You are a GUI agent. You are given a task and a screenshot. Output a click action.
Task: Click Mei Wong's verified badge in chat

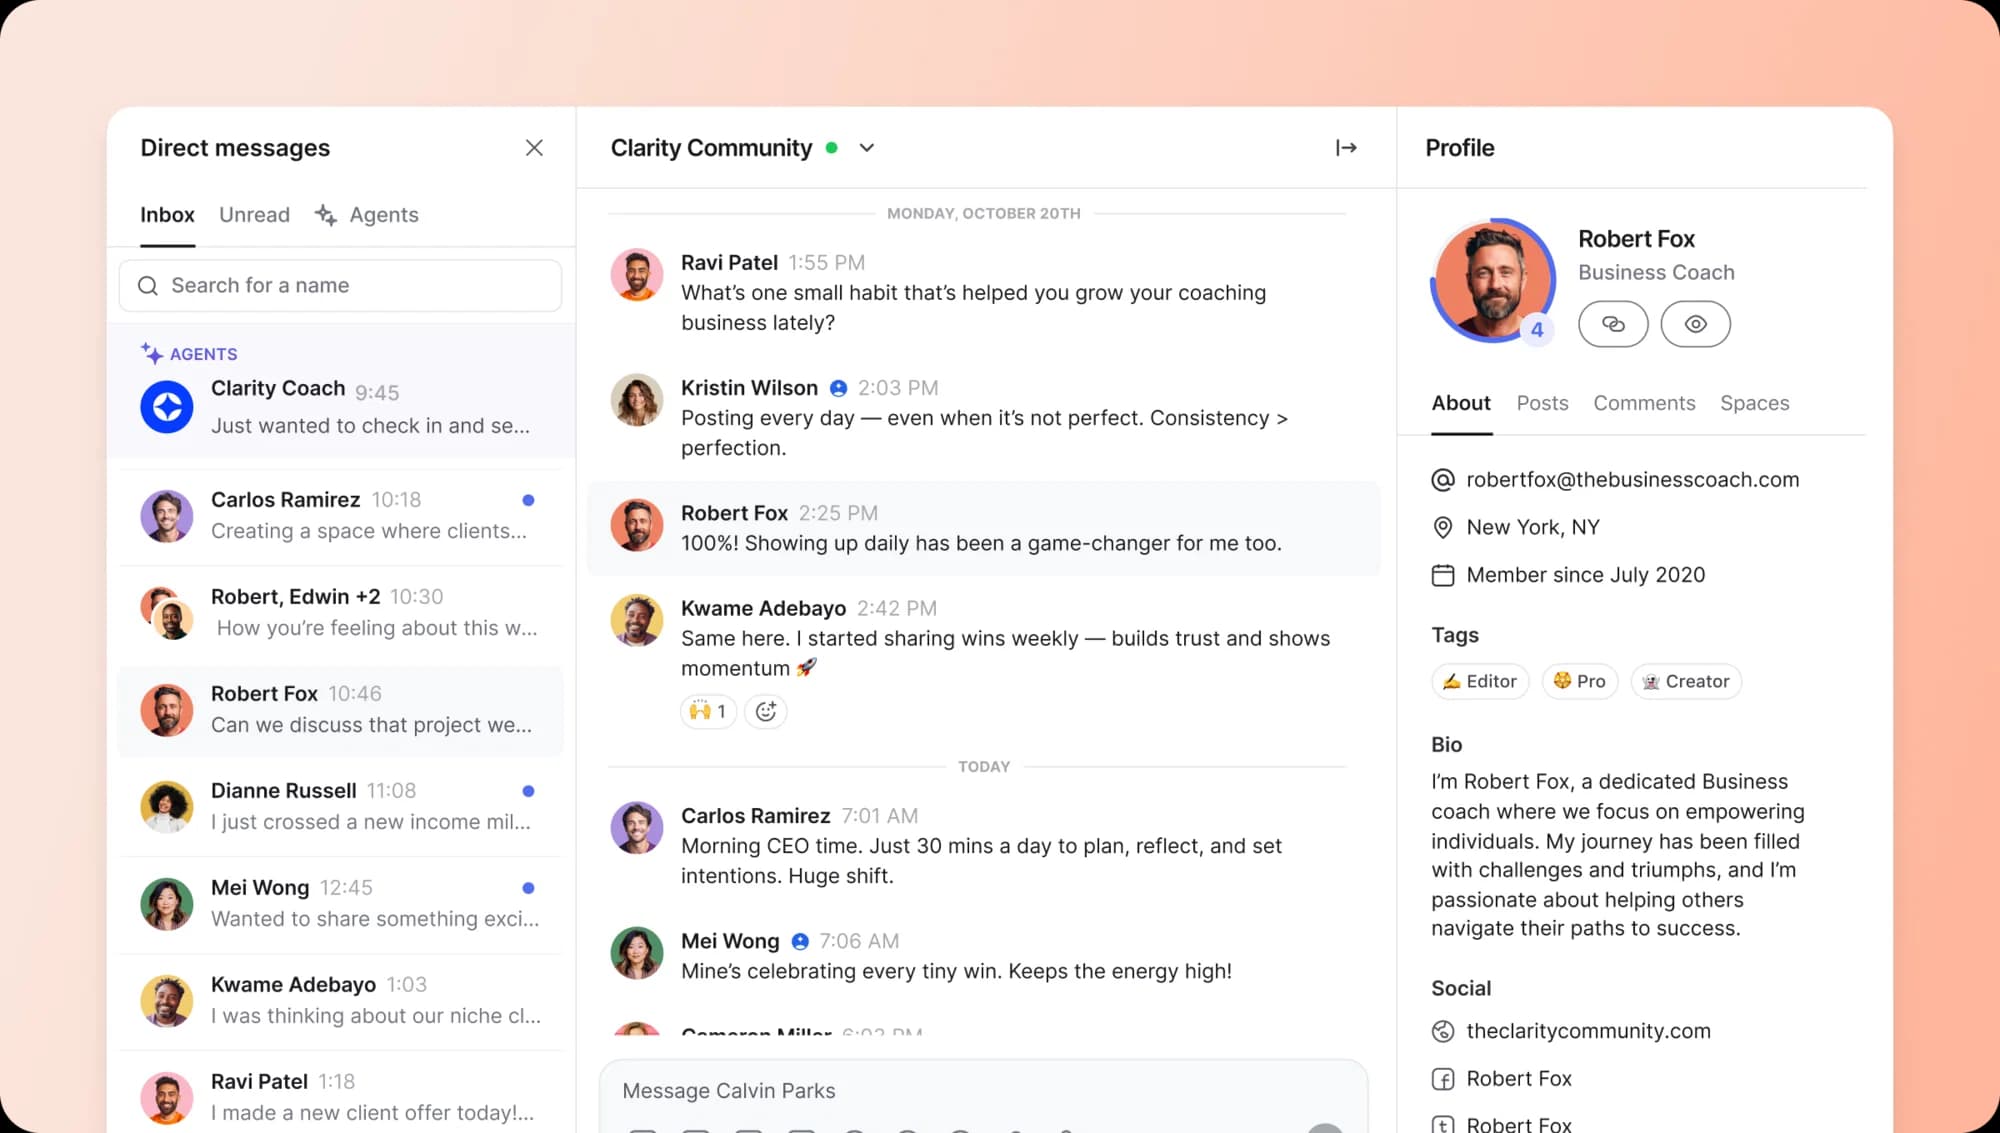[x=800, y=941]
